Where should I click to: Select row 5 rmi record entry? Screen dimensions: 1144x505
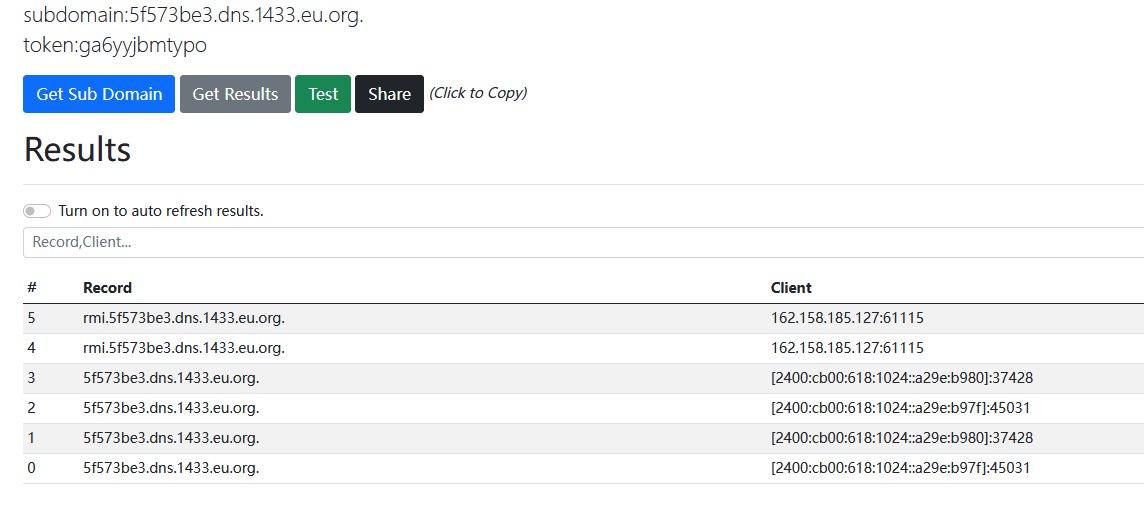[184, 318]
